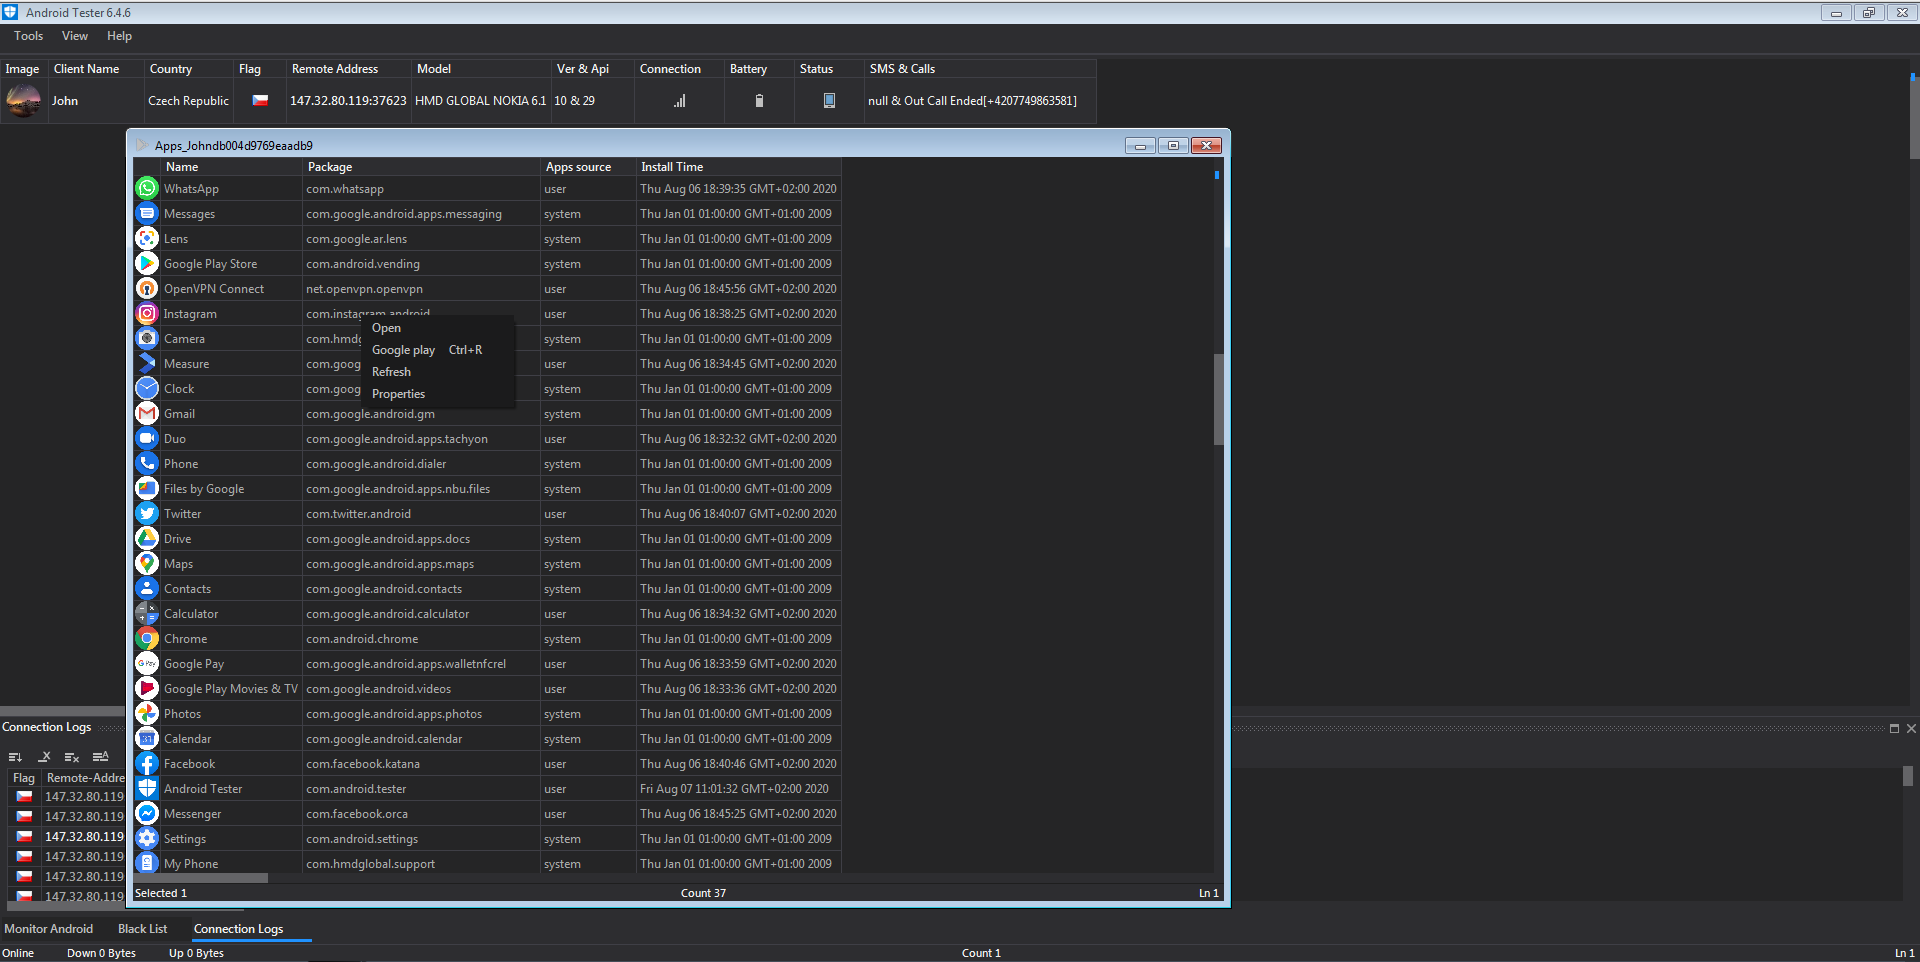Click the Settings app gear icon
Screen dimensions: 1920x962
click(x=147, y=838)
